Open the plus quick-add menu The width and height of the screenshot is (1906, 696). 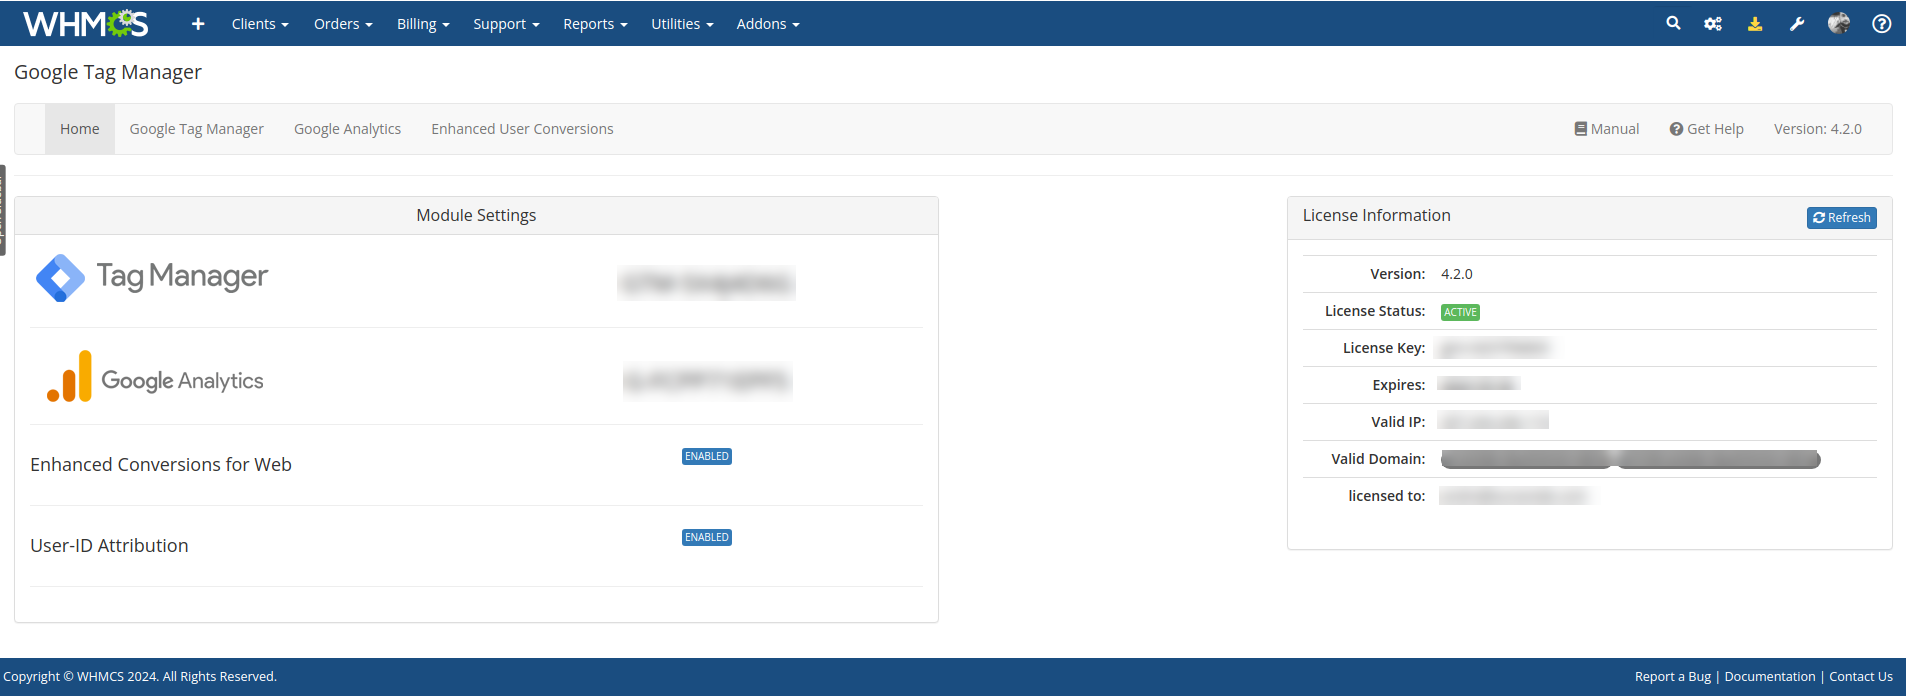(198, 24)
